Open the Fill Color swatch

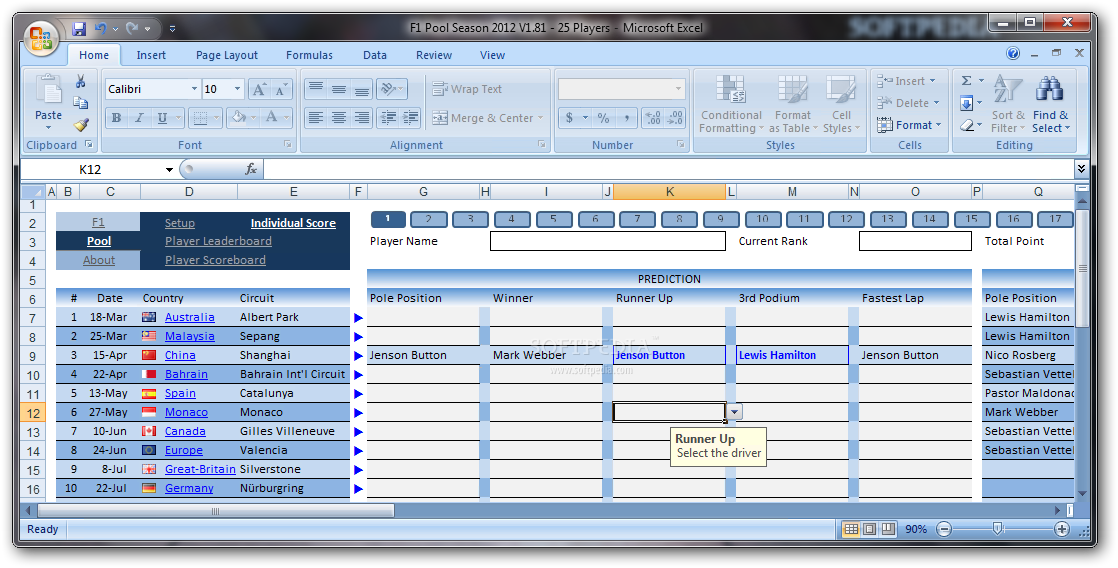point(239,118)
